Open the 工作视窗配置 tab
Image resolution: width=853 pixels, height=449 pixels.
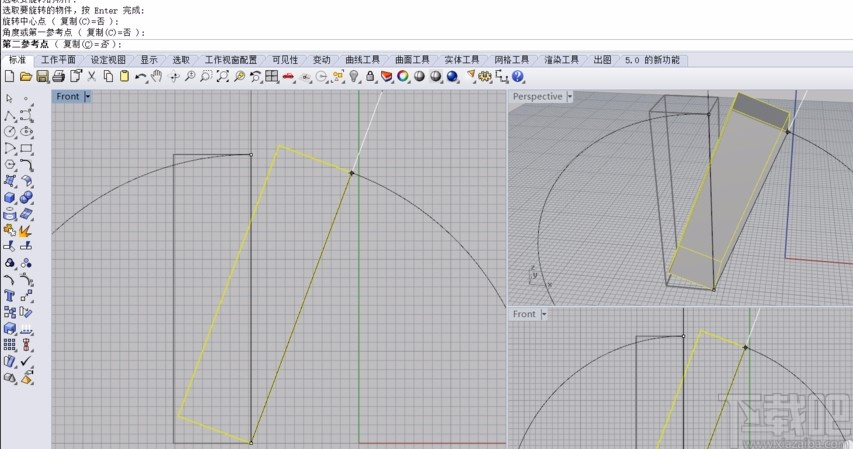231,60
